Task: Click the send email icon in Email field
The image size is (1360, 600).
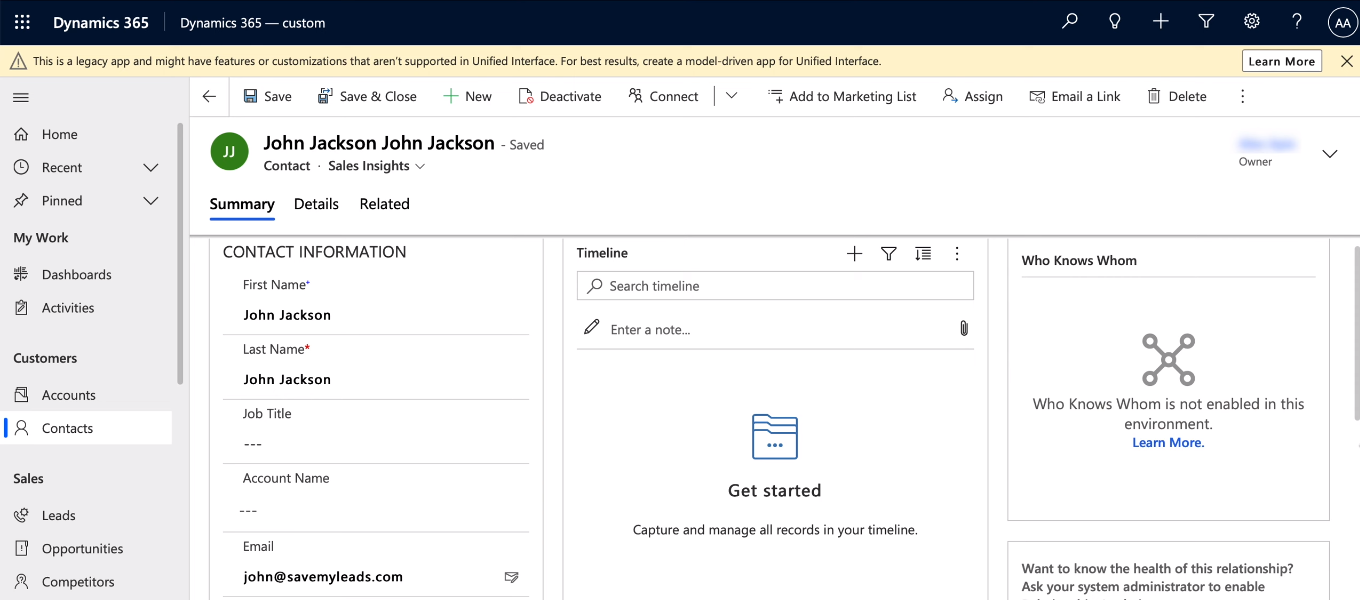Action: [512, 577]
